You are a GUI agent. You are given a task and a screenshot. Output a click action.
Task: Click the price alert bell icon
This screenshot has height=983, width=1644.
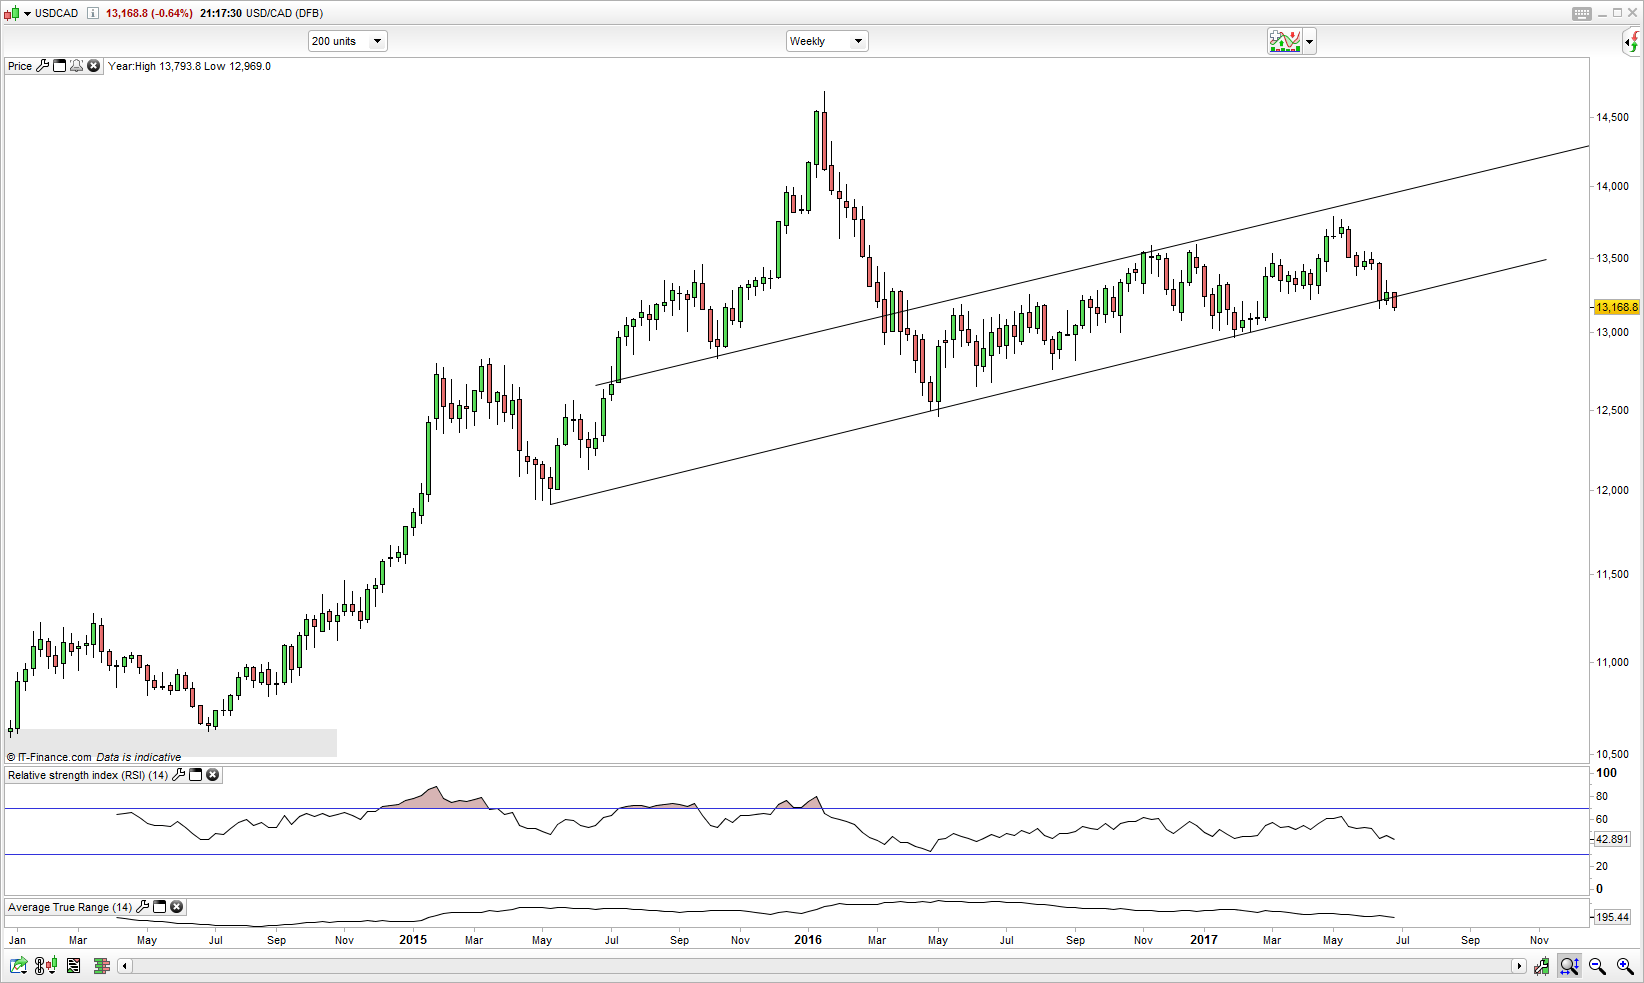[76, 66]
